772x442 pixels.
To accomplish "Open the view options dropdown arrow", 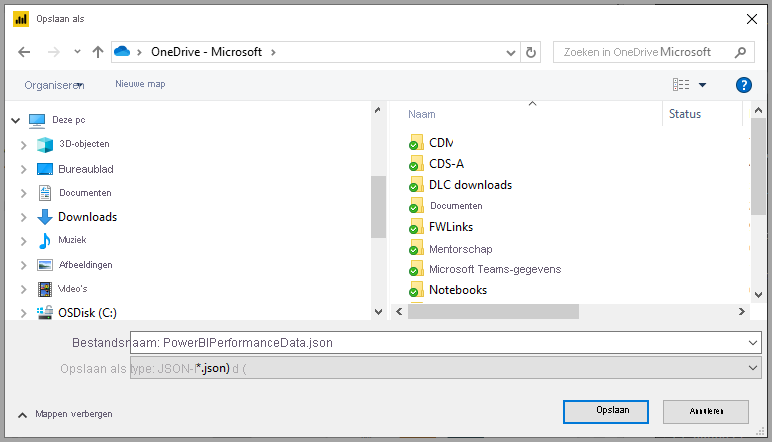I will [703, 85].
